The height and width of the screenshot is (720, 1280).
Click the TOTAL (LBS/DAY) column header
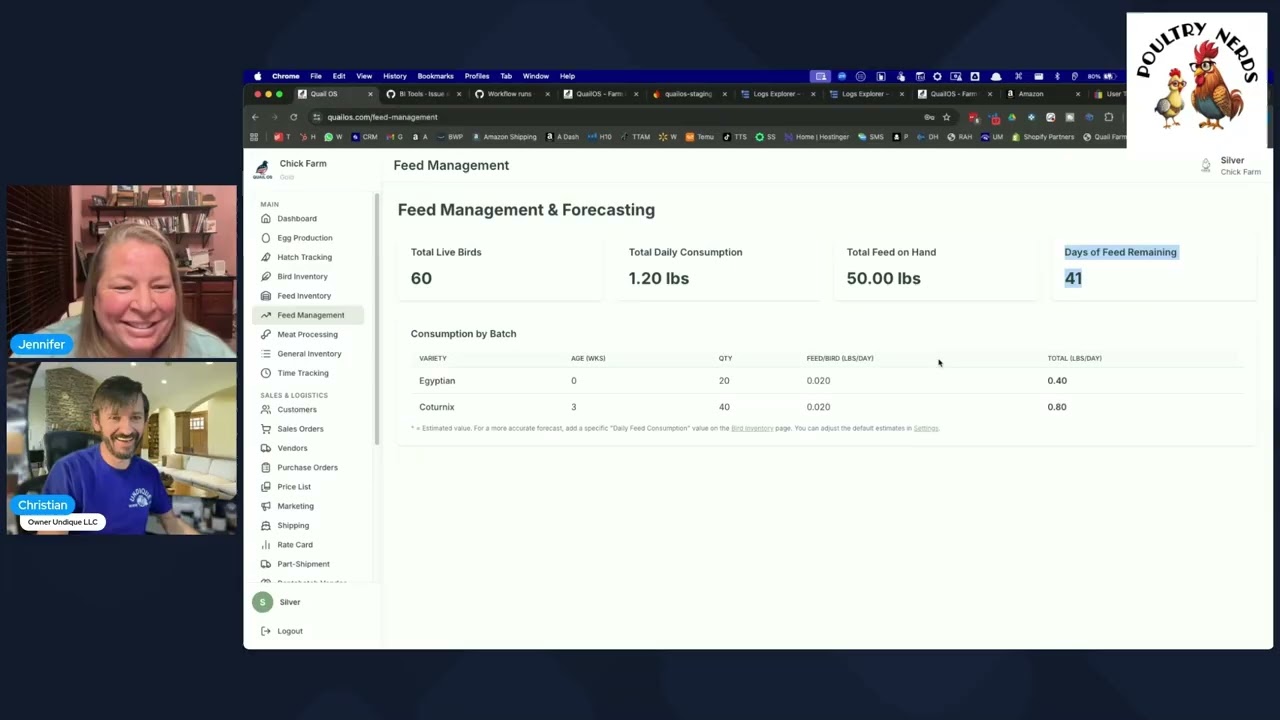point(1074,358)
